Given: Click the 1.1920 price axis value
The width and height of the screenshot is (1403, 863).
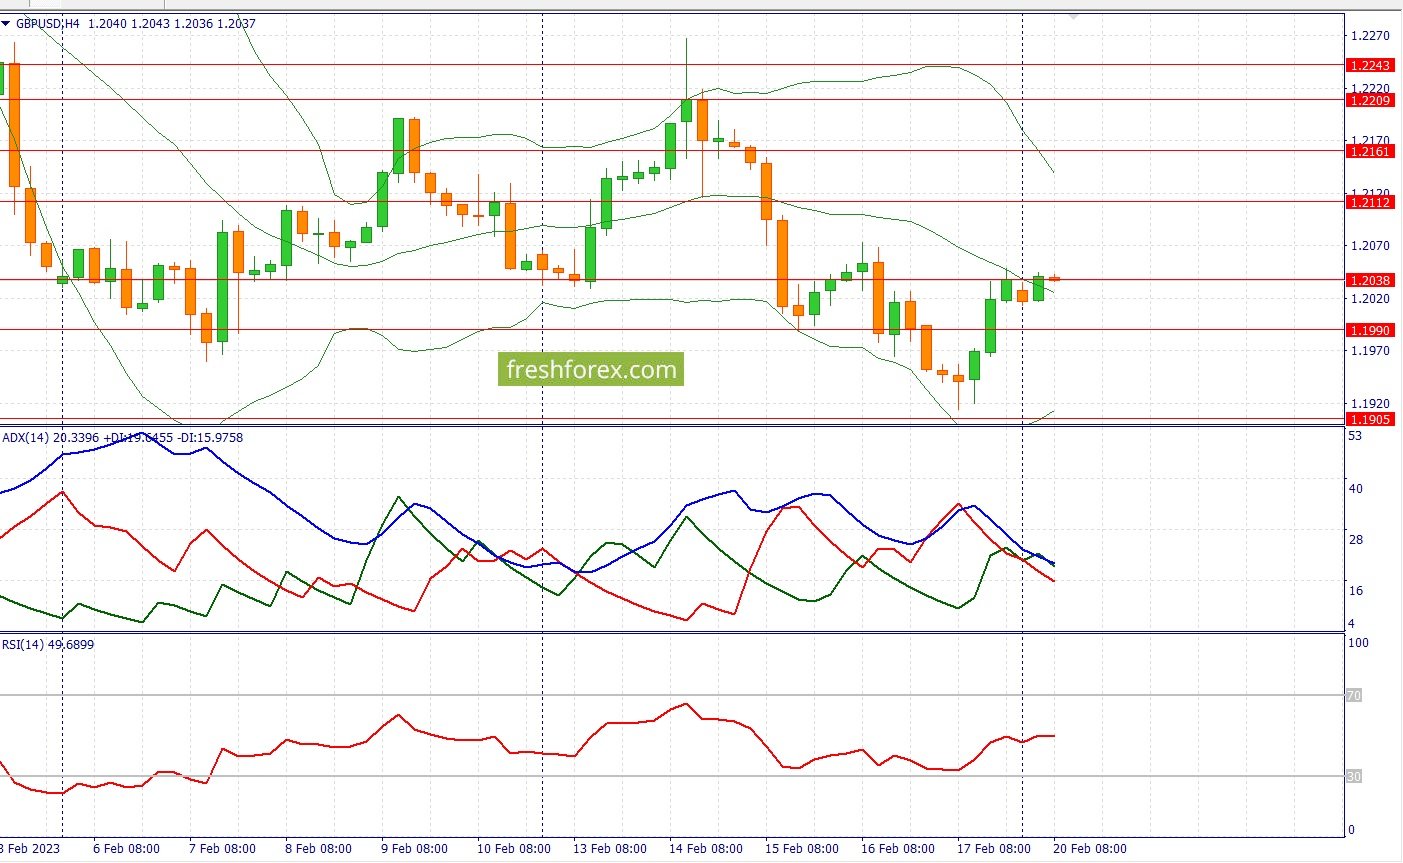Looking at the screenshot, I should (x=1369, y=403).
